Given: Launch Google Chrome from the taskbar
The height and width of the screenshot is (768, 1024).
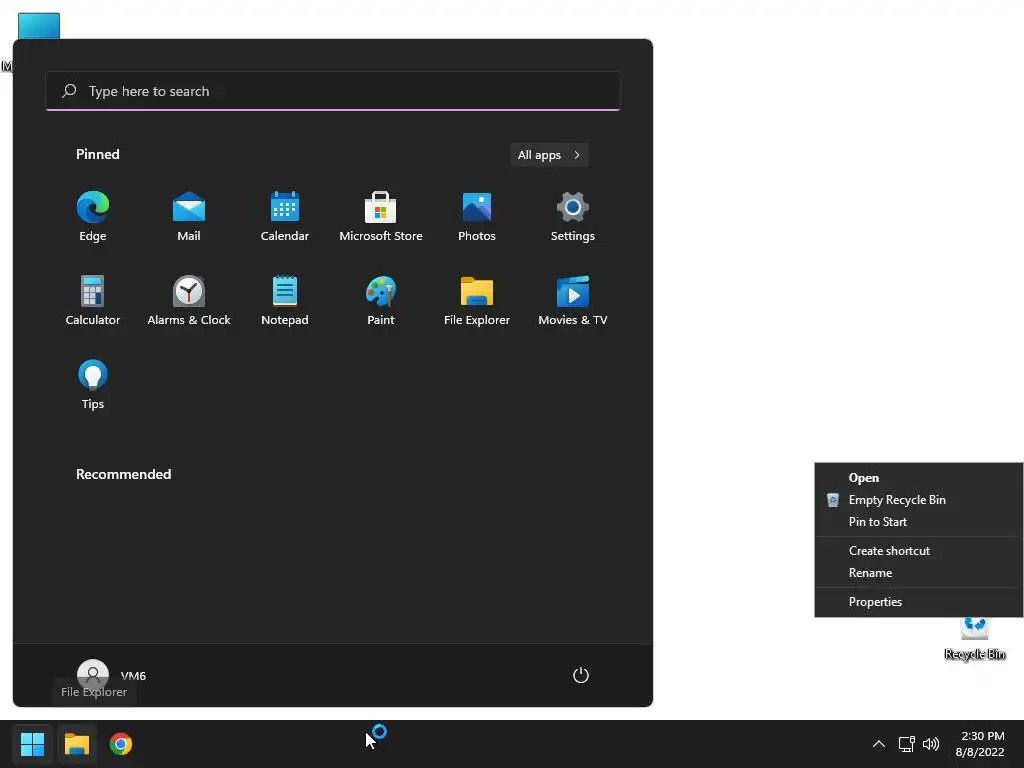Looking at the screenshot, I should tap(121, 744).
